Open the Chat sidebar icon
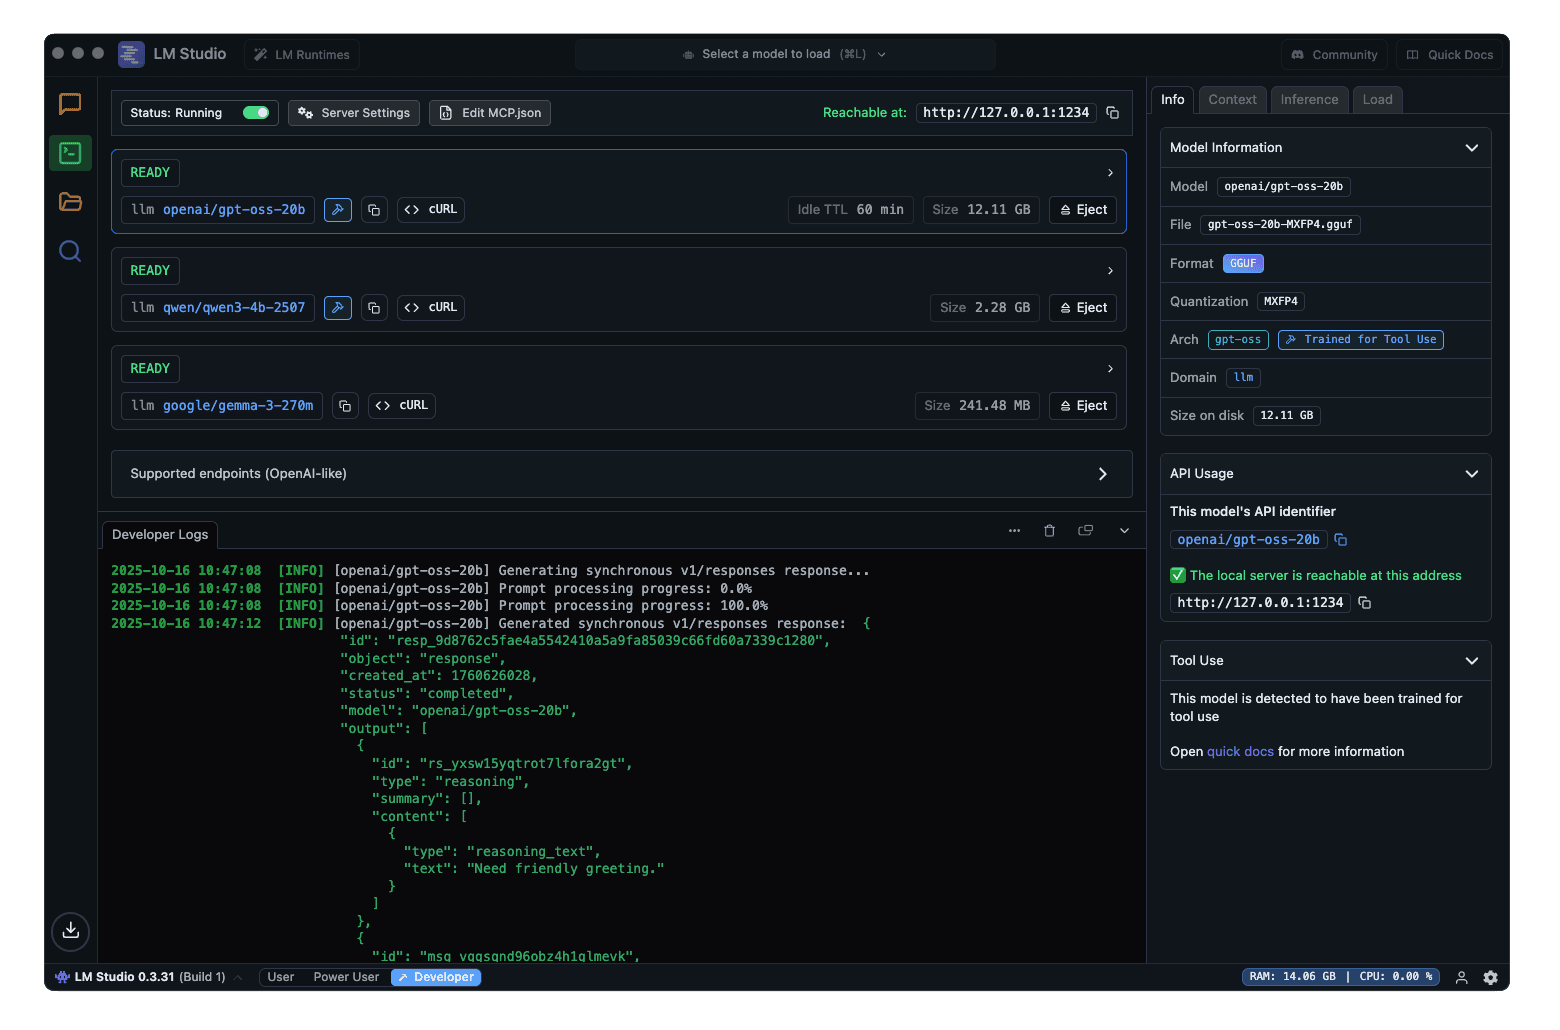1560x1030 pixels. click(x=70, y=104)
